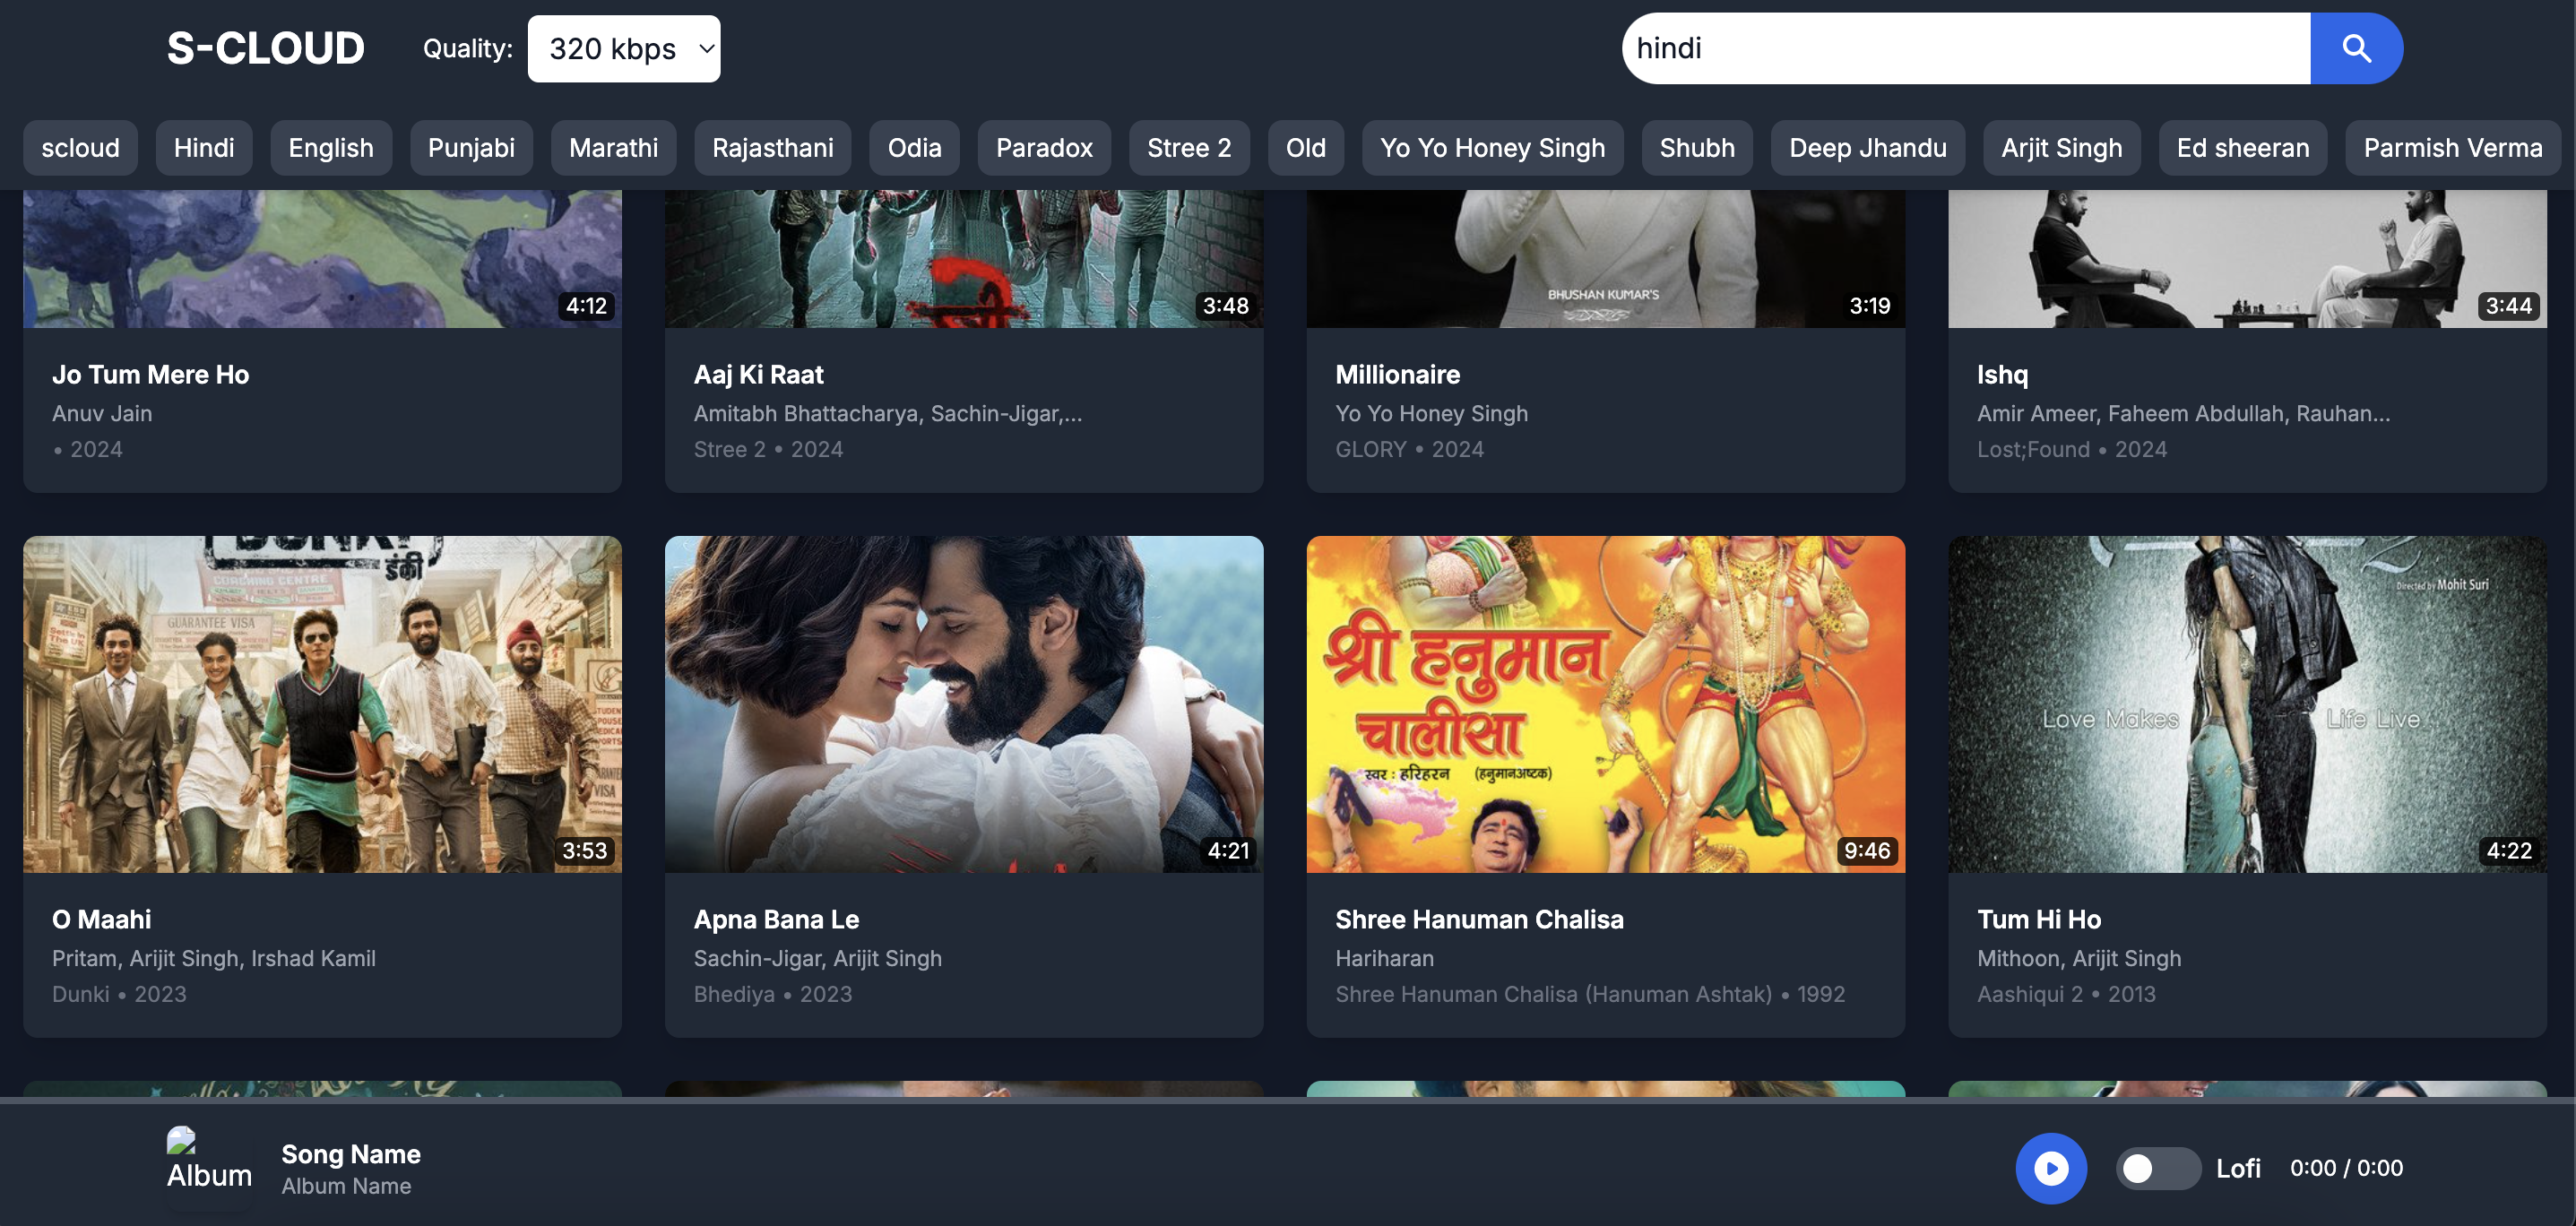Click the O Maahi song title
The height and width of the screenshot is (1226, 2576).
[102, 919]
